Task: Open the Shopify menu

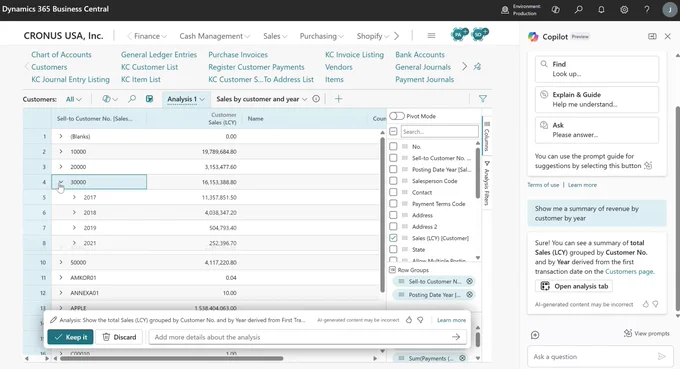Action: [x=373, y=36]
